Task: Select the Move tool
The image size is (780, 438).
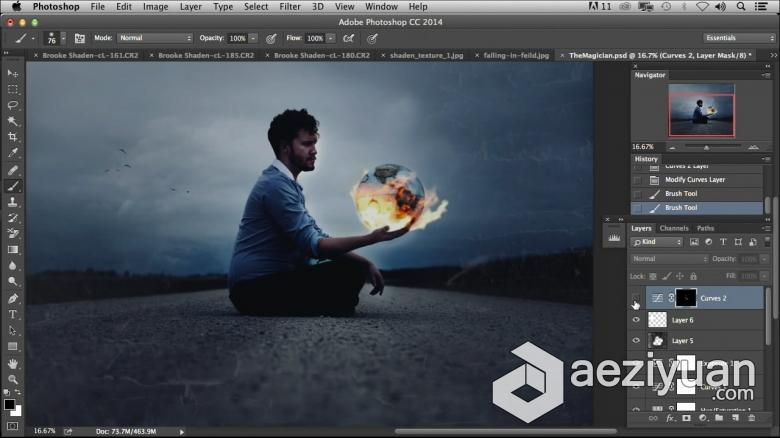Action: 12,73
